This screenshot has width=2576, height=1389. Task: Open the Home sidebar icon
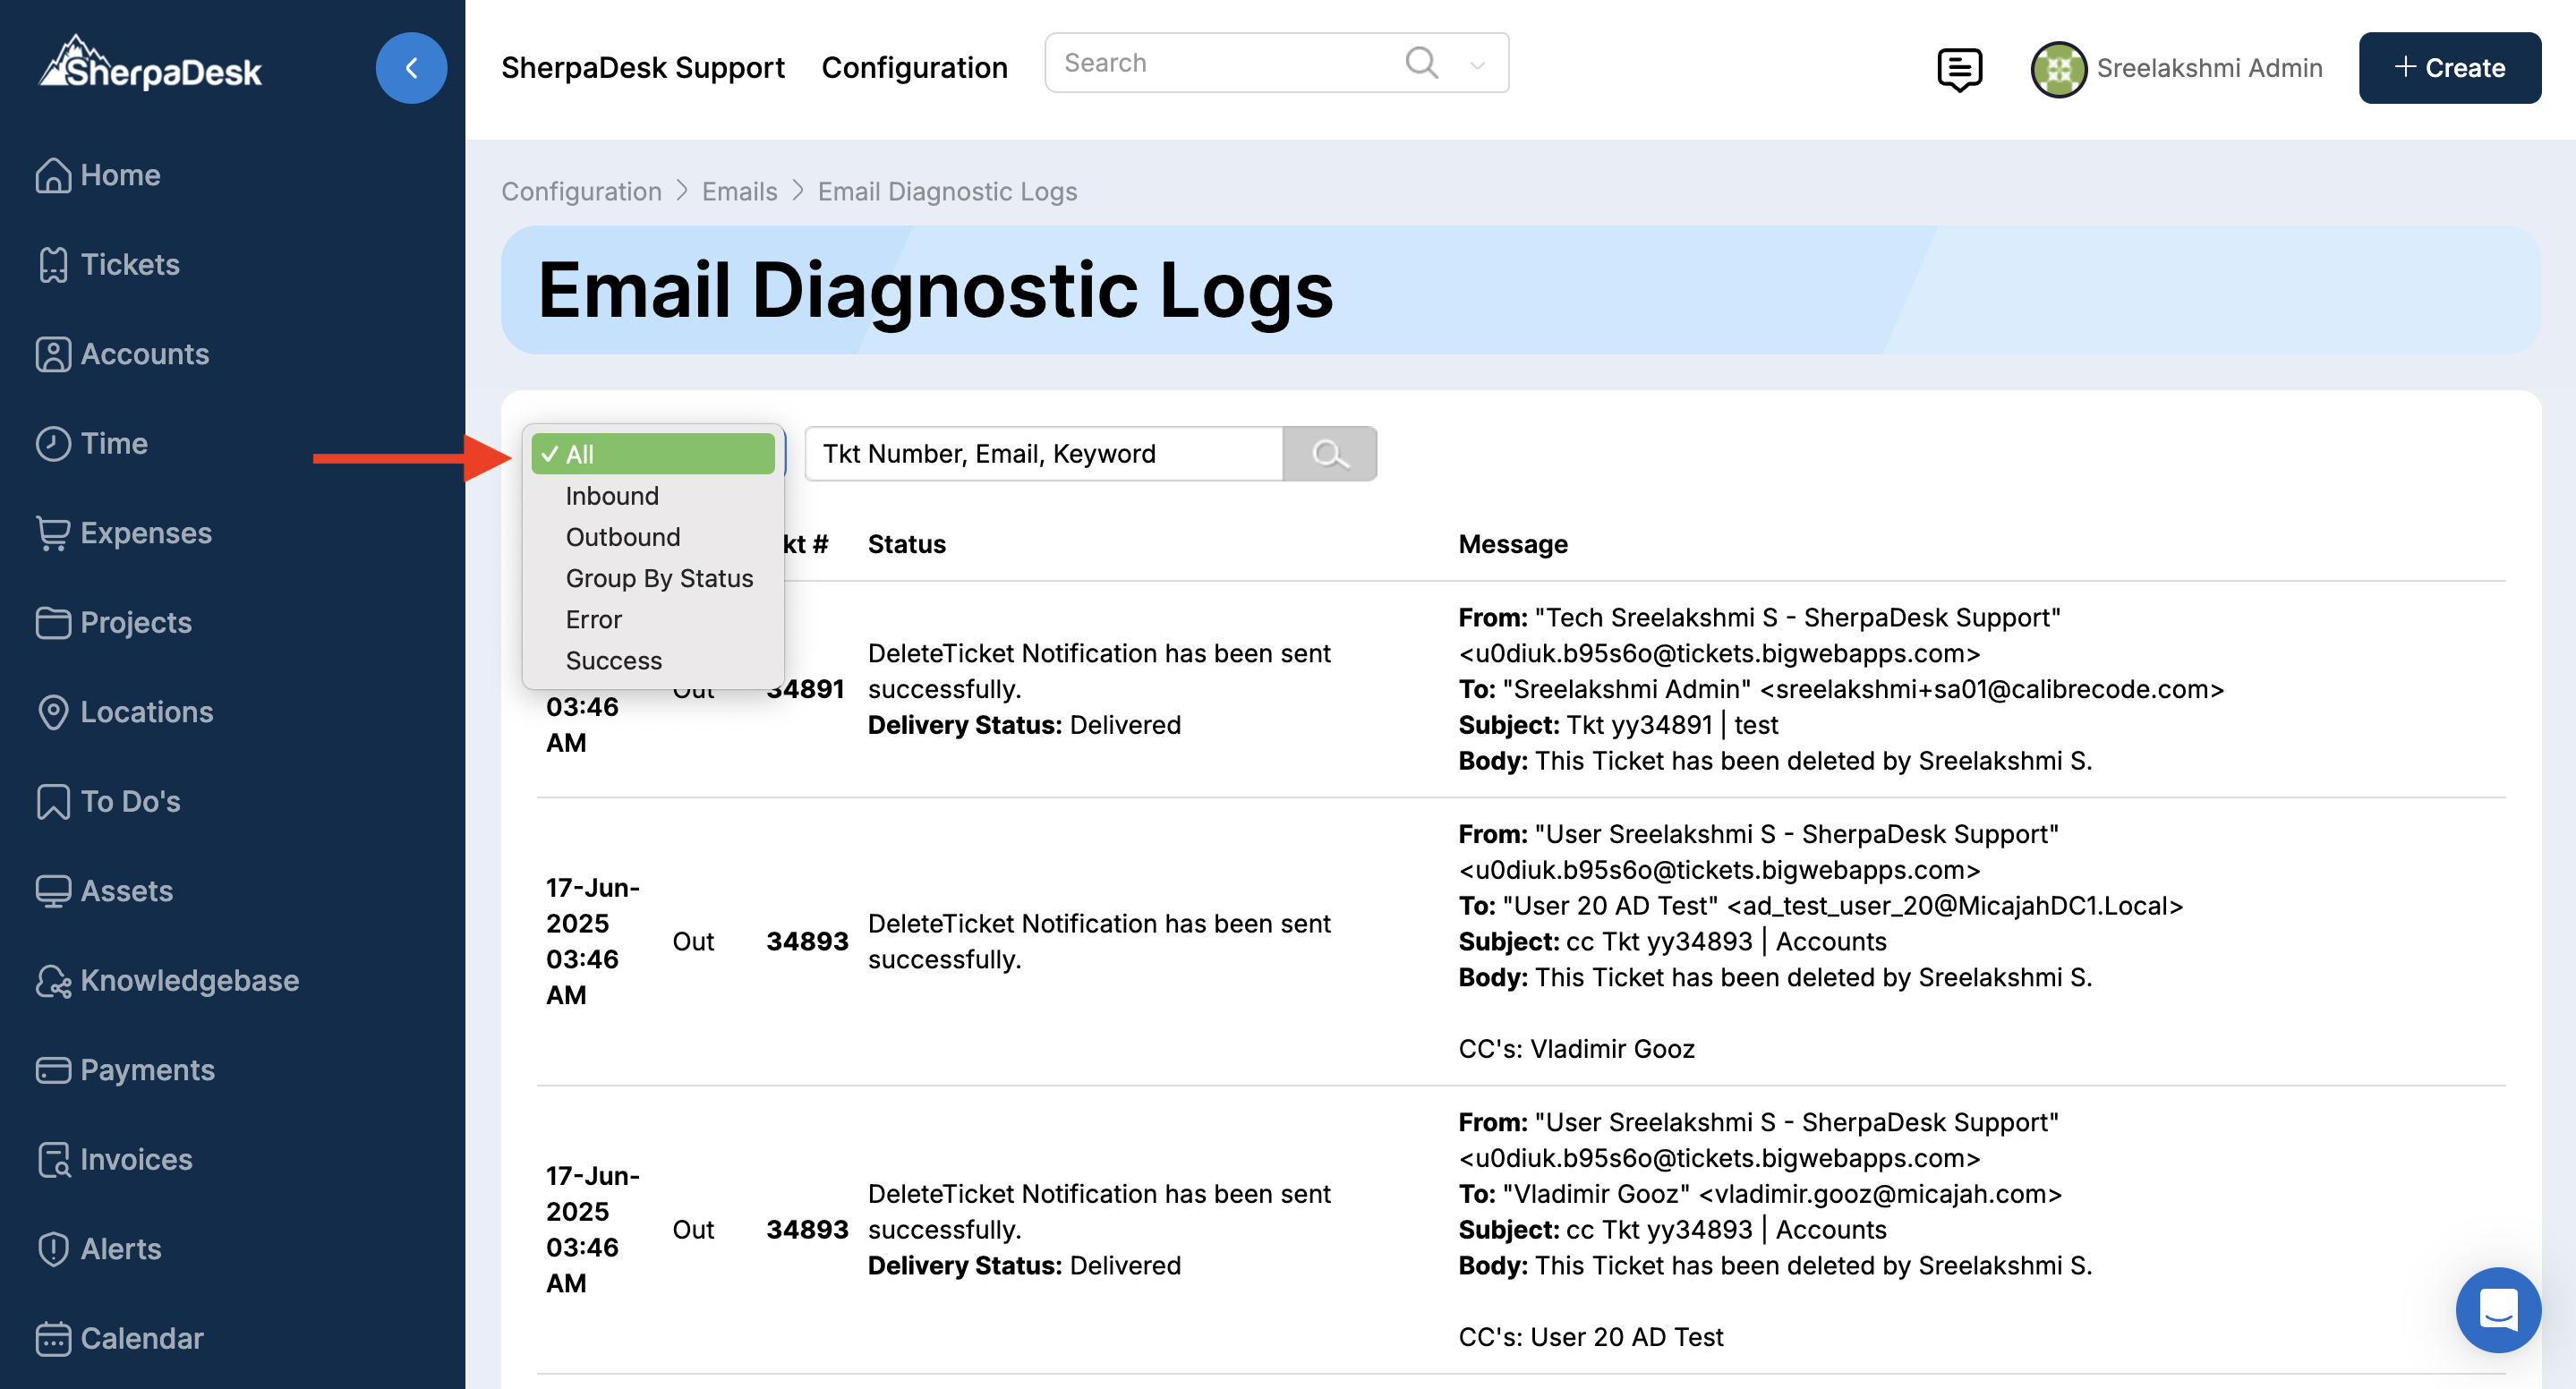[53, 175]
